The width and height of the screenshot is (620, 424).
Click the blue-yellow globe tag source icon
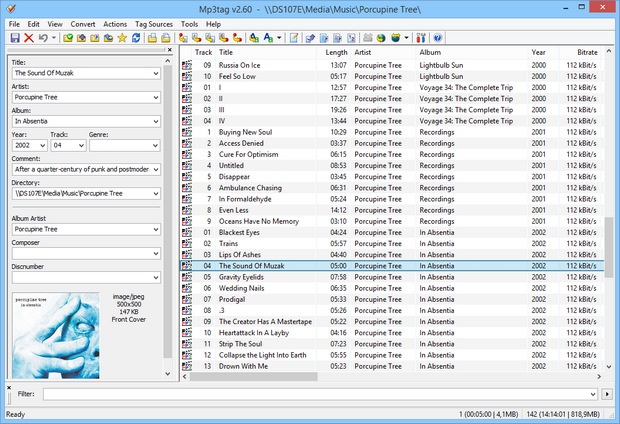click(x=395, y=38)
